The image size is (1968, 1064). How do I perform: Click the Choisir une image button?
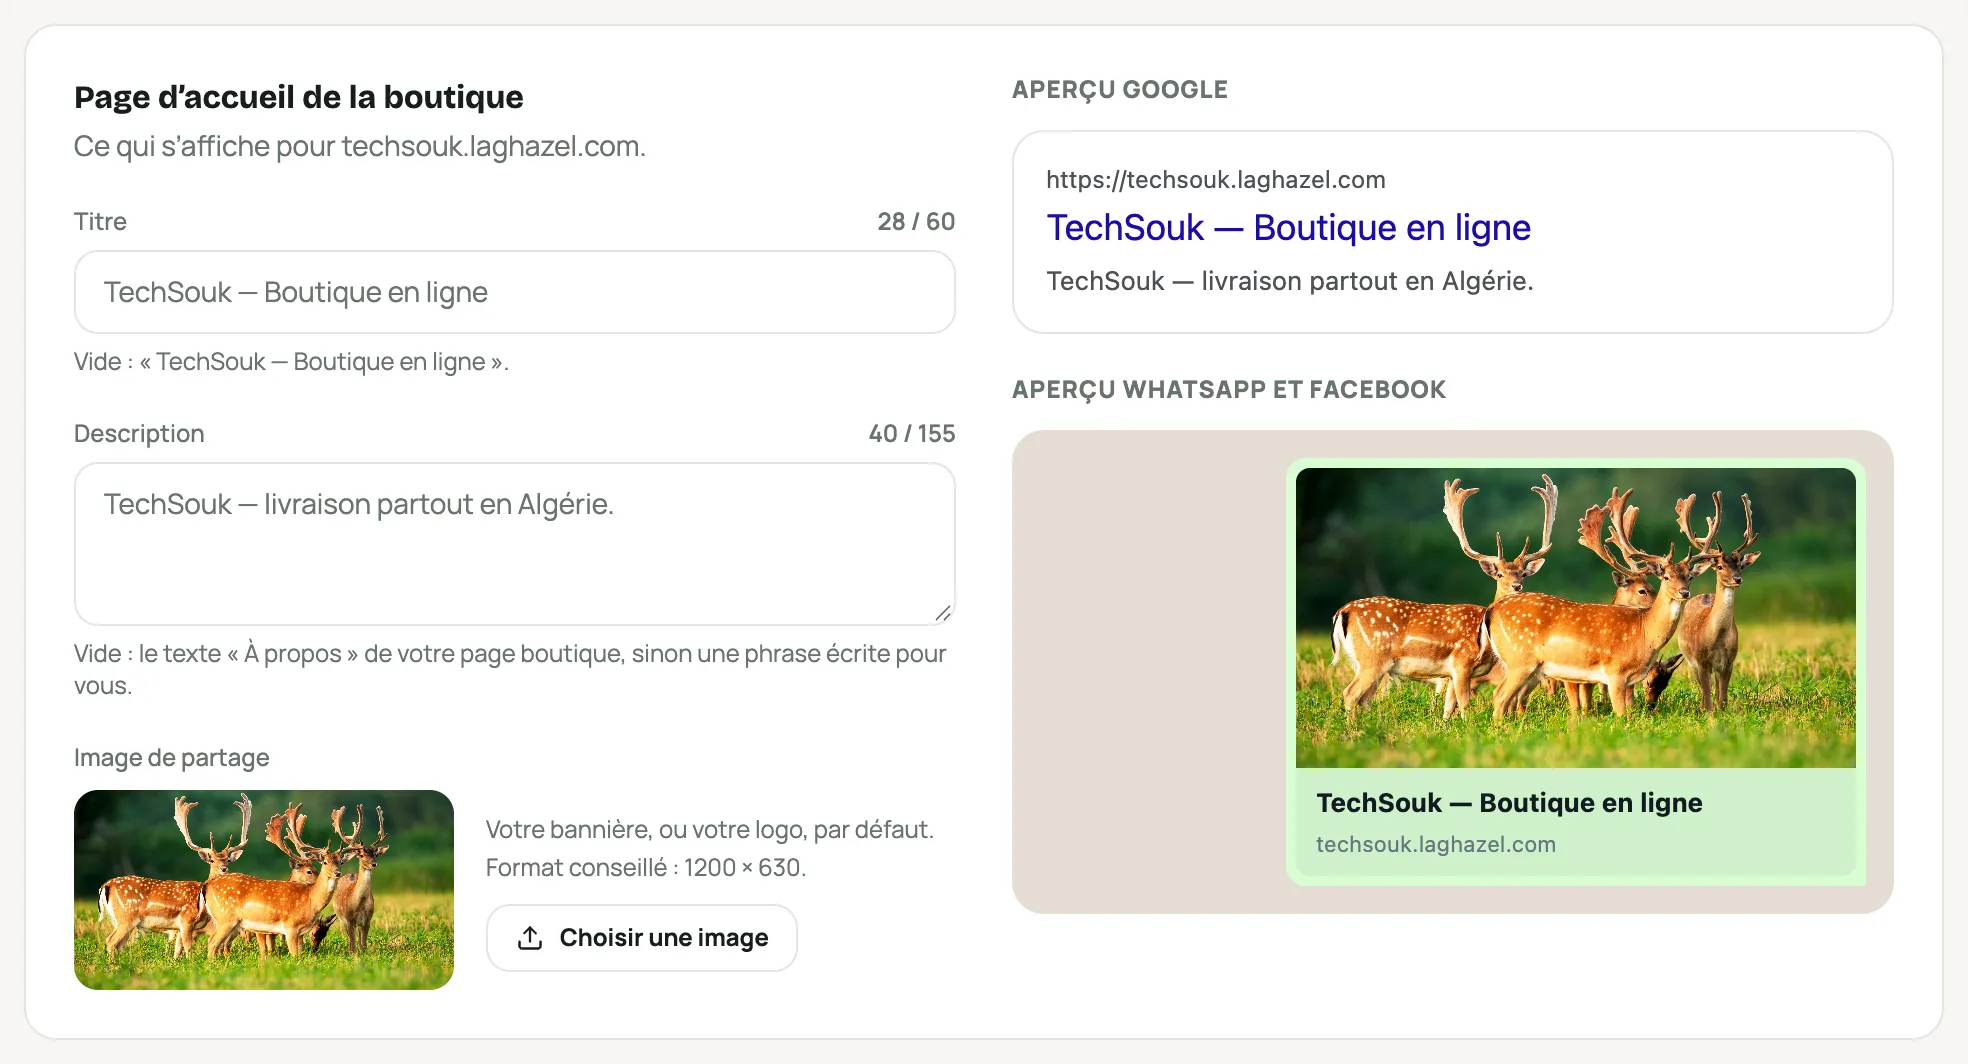tap(641, 938)
